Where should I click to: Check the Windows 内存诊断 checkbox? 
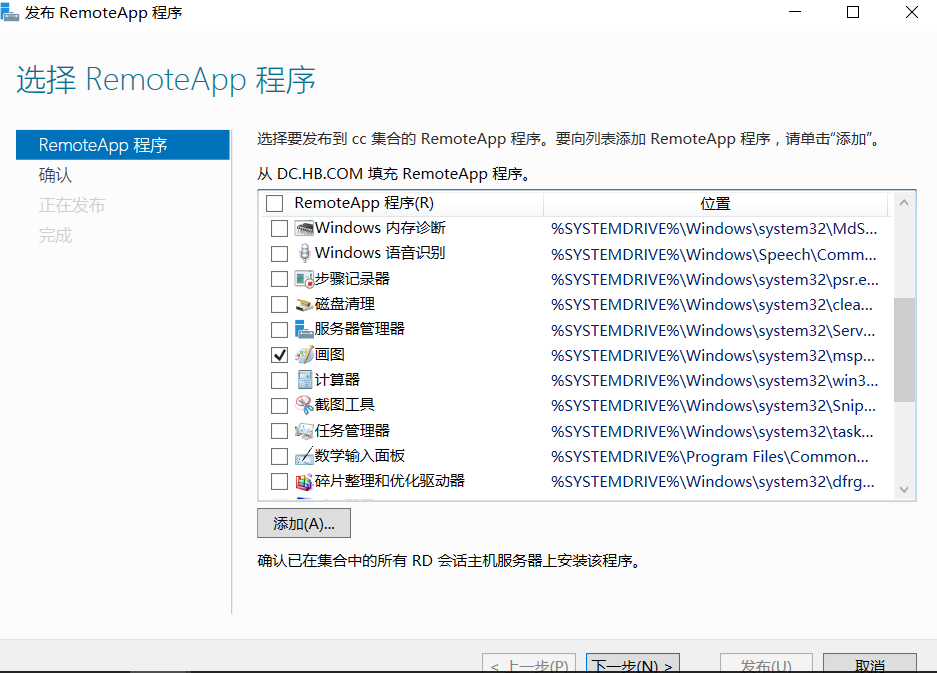279,228
